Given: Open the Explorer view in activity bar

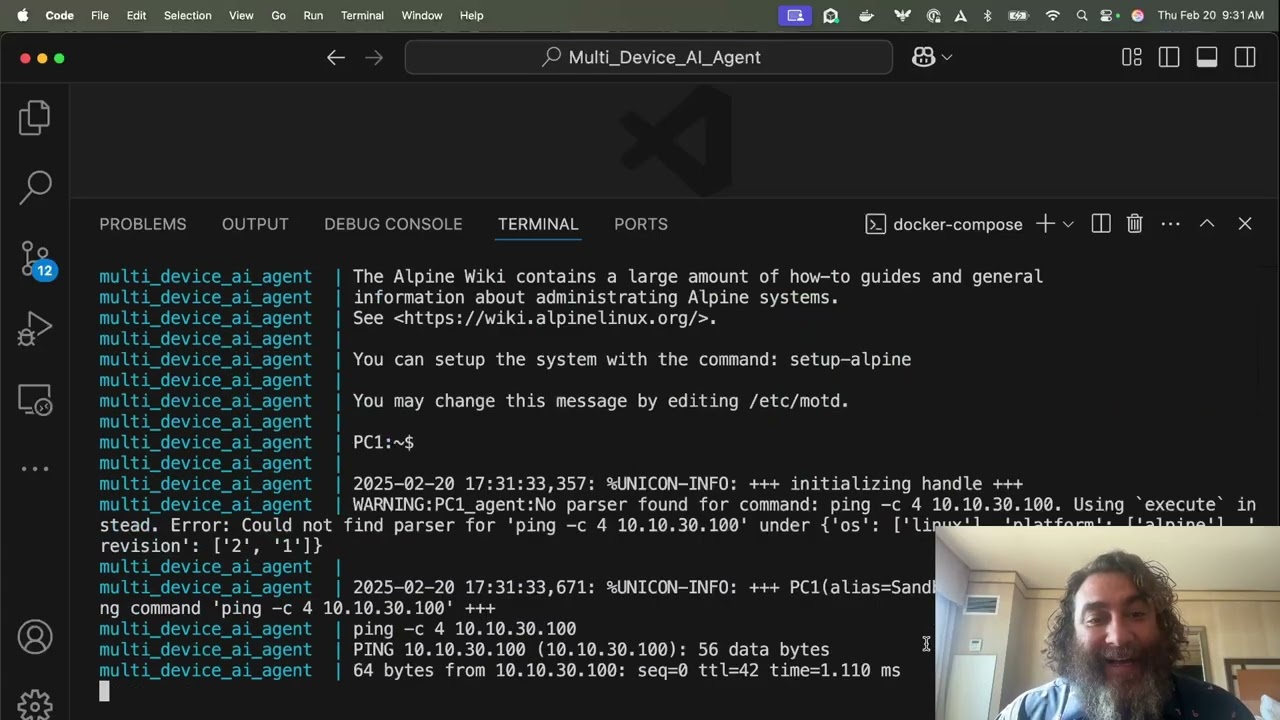Looking at the screenshot, I should [x=35, y=118].
